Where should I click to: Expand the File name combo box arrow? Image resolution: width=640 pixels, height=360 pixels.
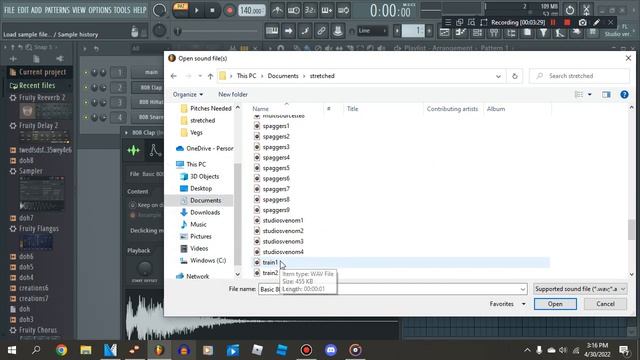[x=522, y=289]
